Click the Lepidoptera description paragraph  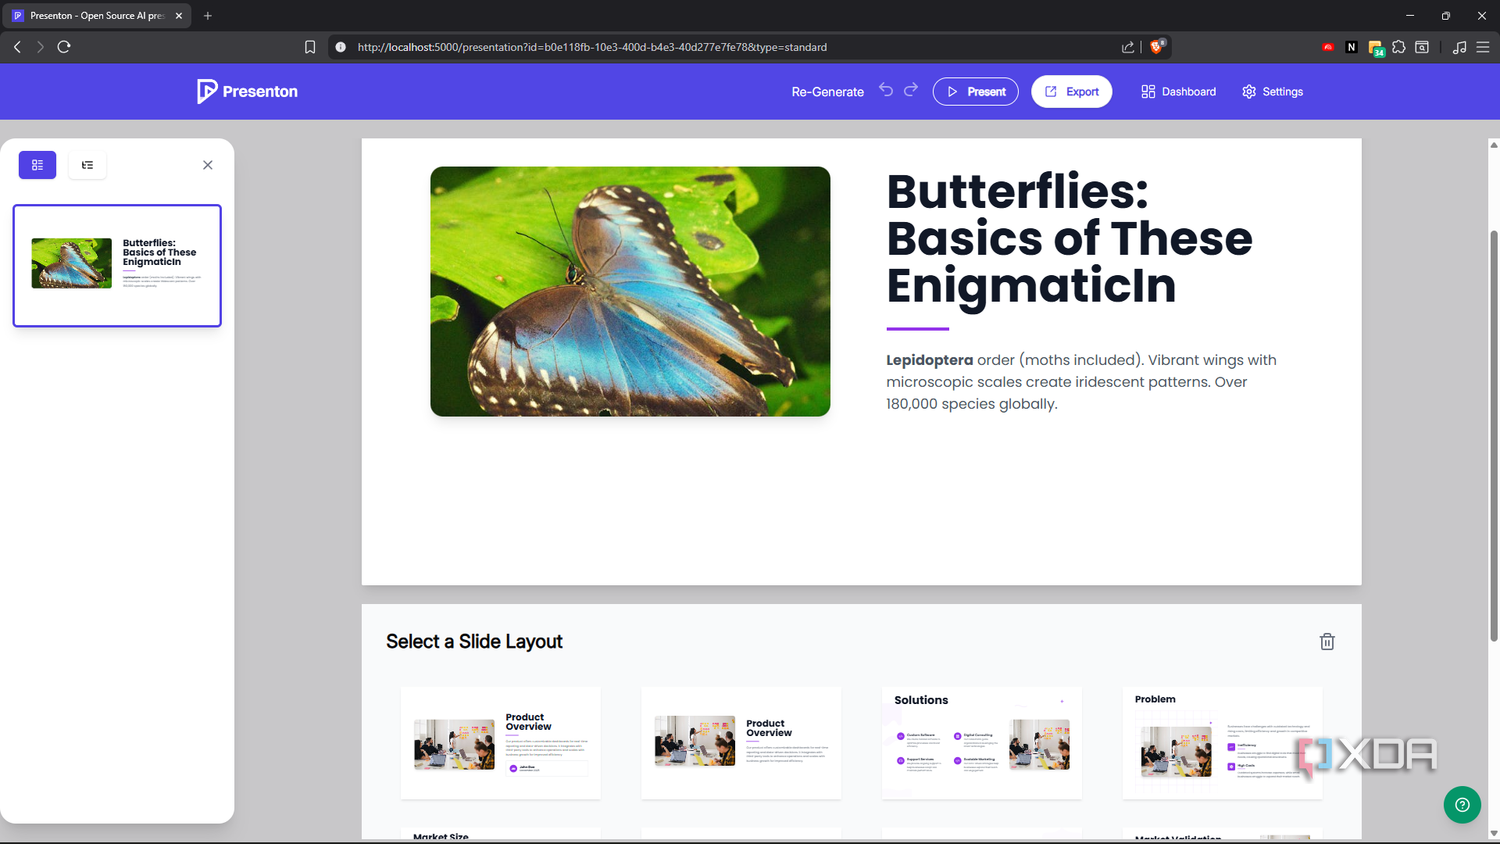coord(1081,382)
